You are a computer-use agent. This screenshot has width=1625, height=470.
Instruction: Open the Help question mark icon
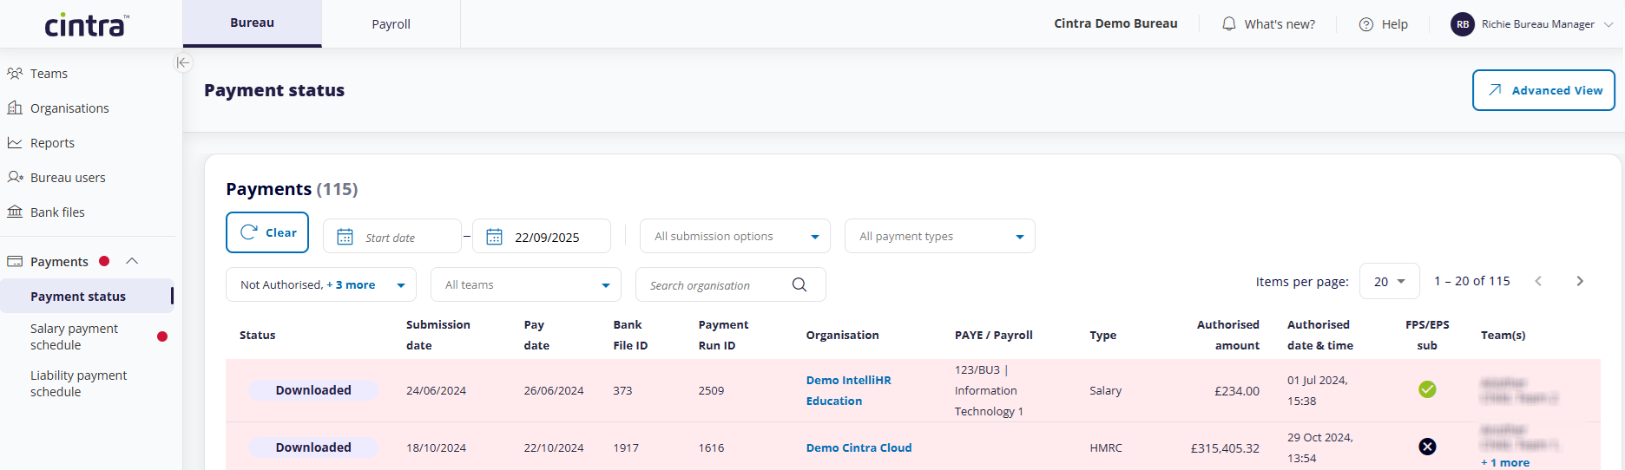(1366, 24)
